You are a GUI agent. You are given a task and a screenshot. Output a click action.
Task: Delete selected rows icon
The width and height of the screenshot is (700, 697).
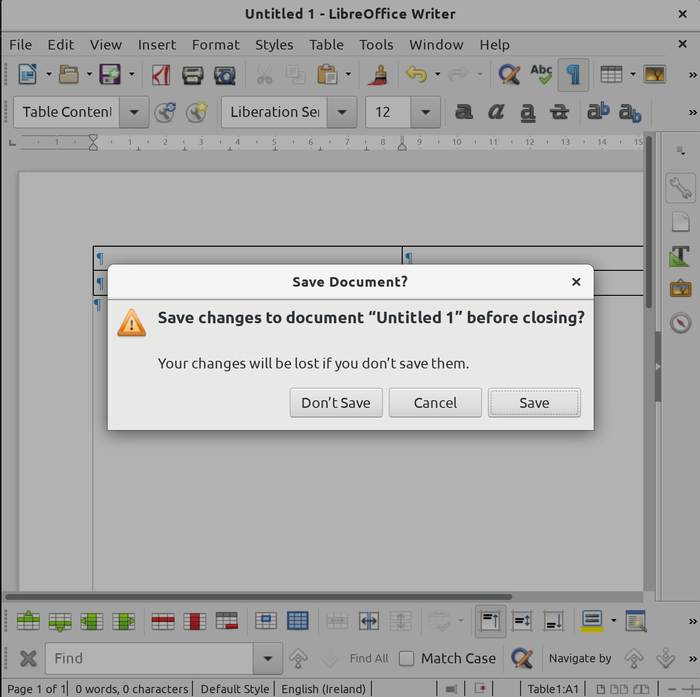coord(163,621)
